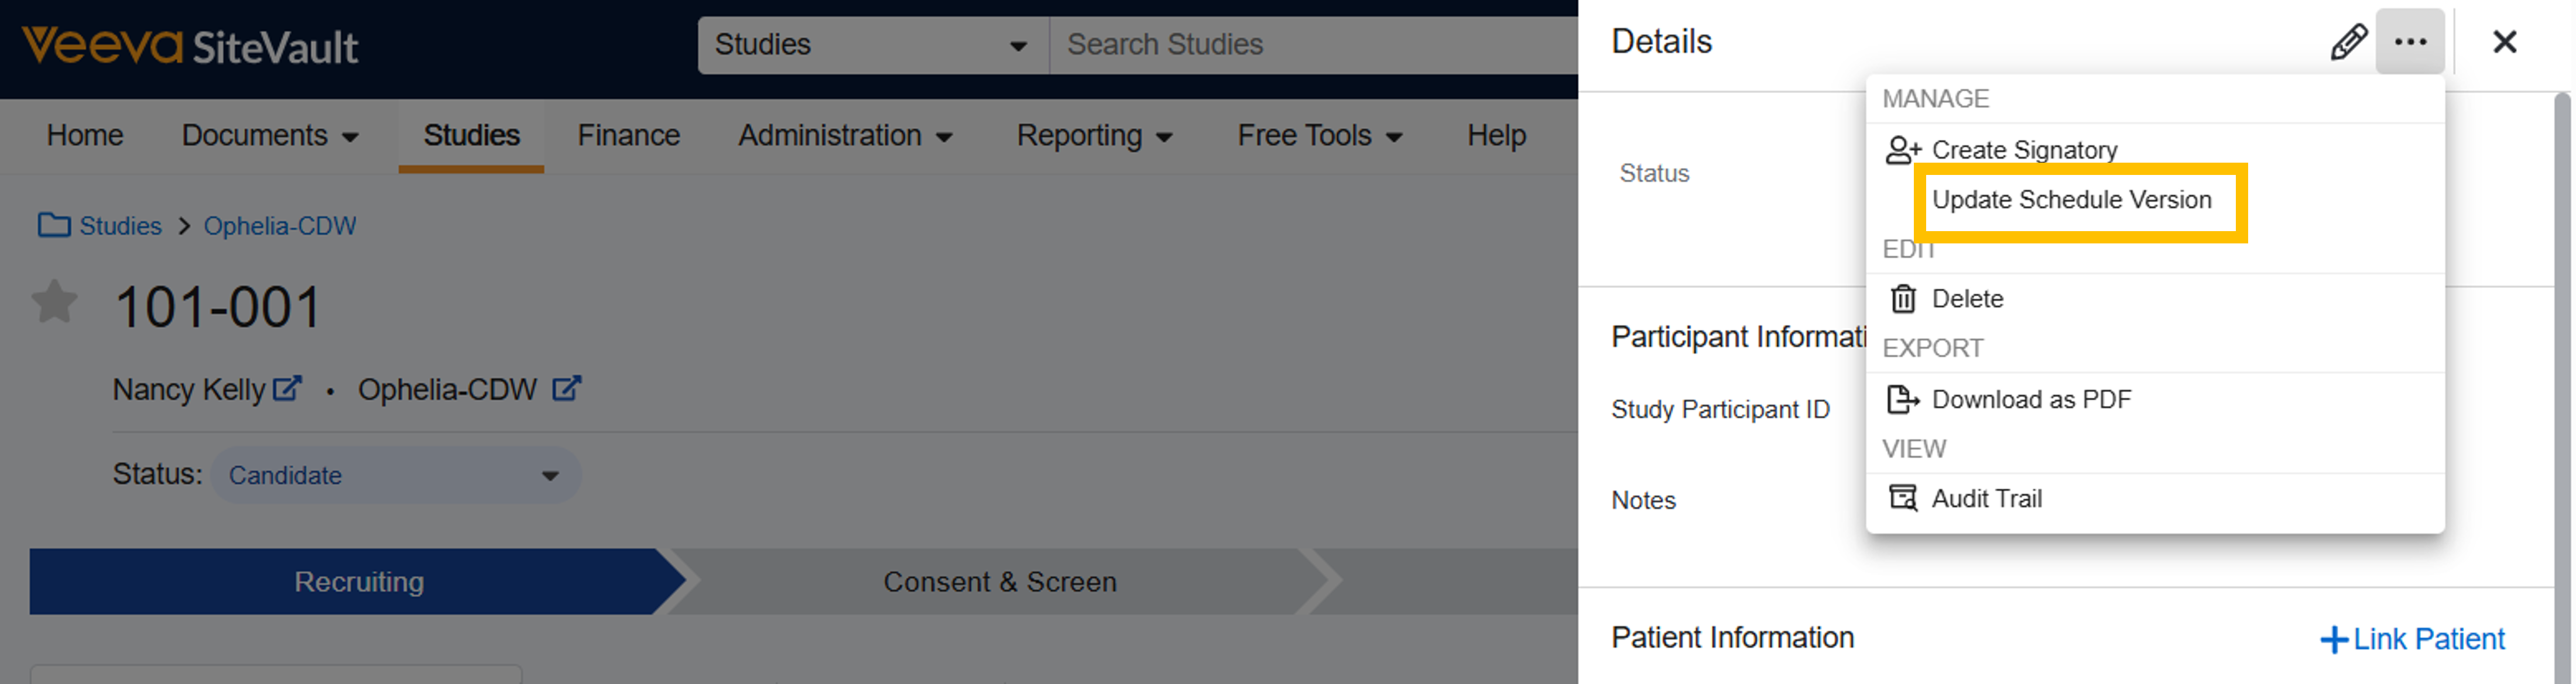Open the Ophelia-CDW breadcrumb link
Viewport: 2576px width, 684px height.
point(279,226)
